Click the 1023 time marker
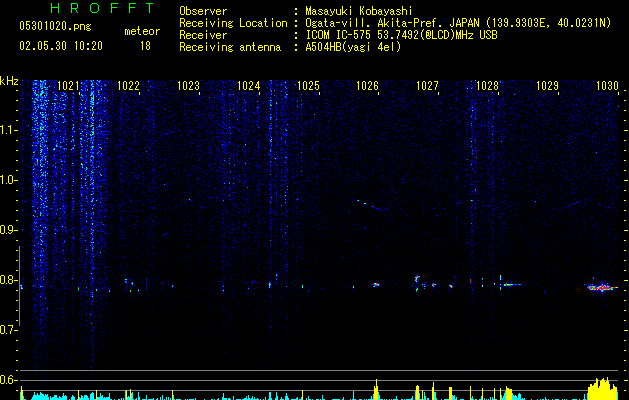Image resolution: width=629 pixels, height=400 pixels. 188,86
